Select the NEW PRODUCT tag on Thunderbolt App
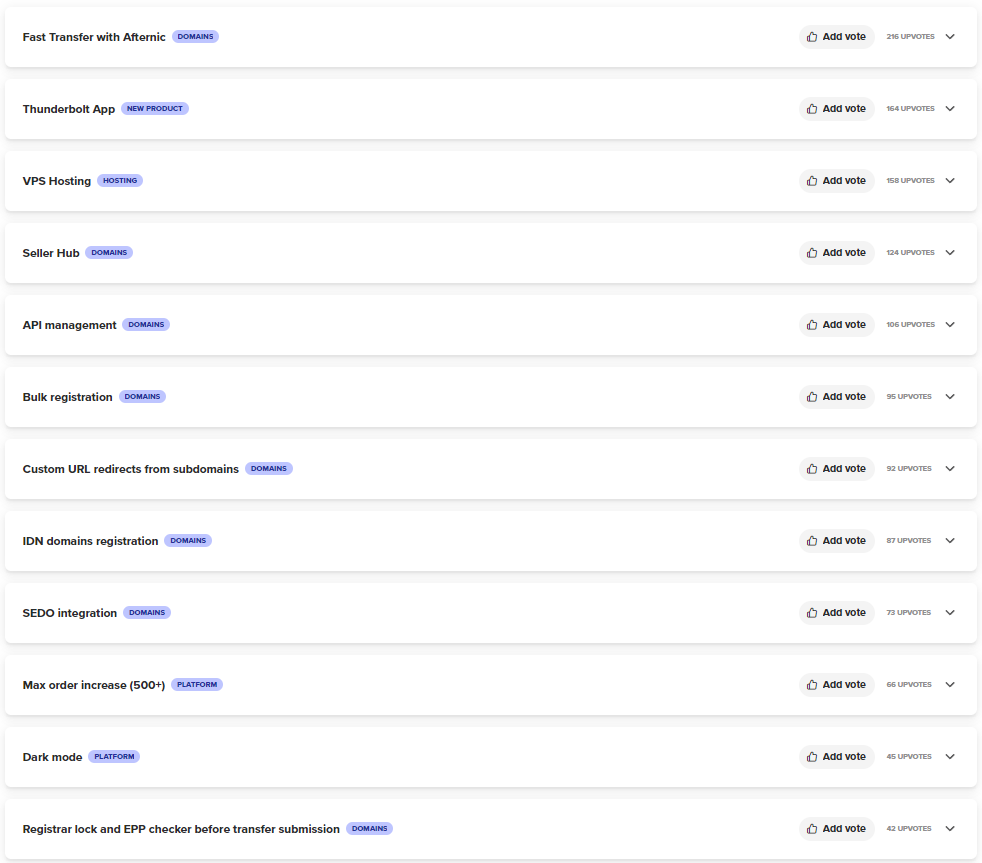982x863 pixels. pyautogui.click(x=155, y=108)
